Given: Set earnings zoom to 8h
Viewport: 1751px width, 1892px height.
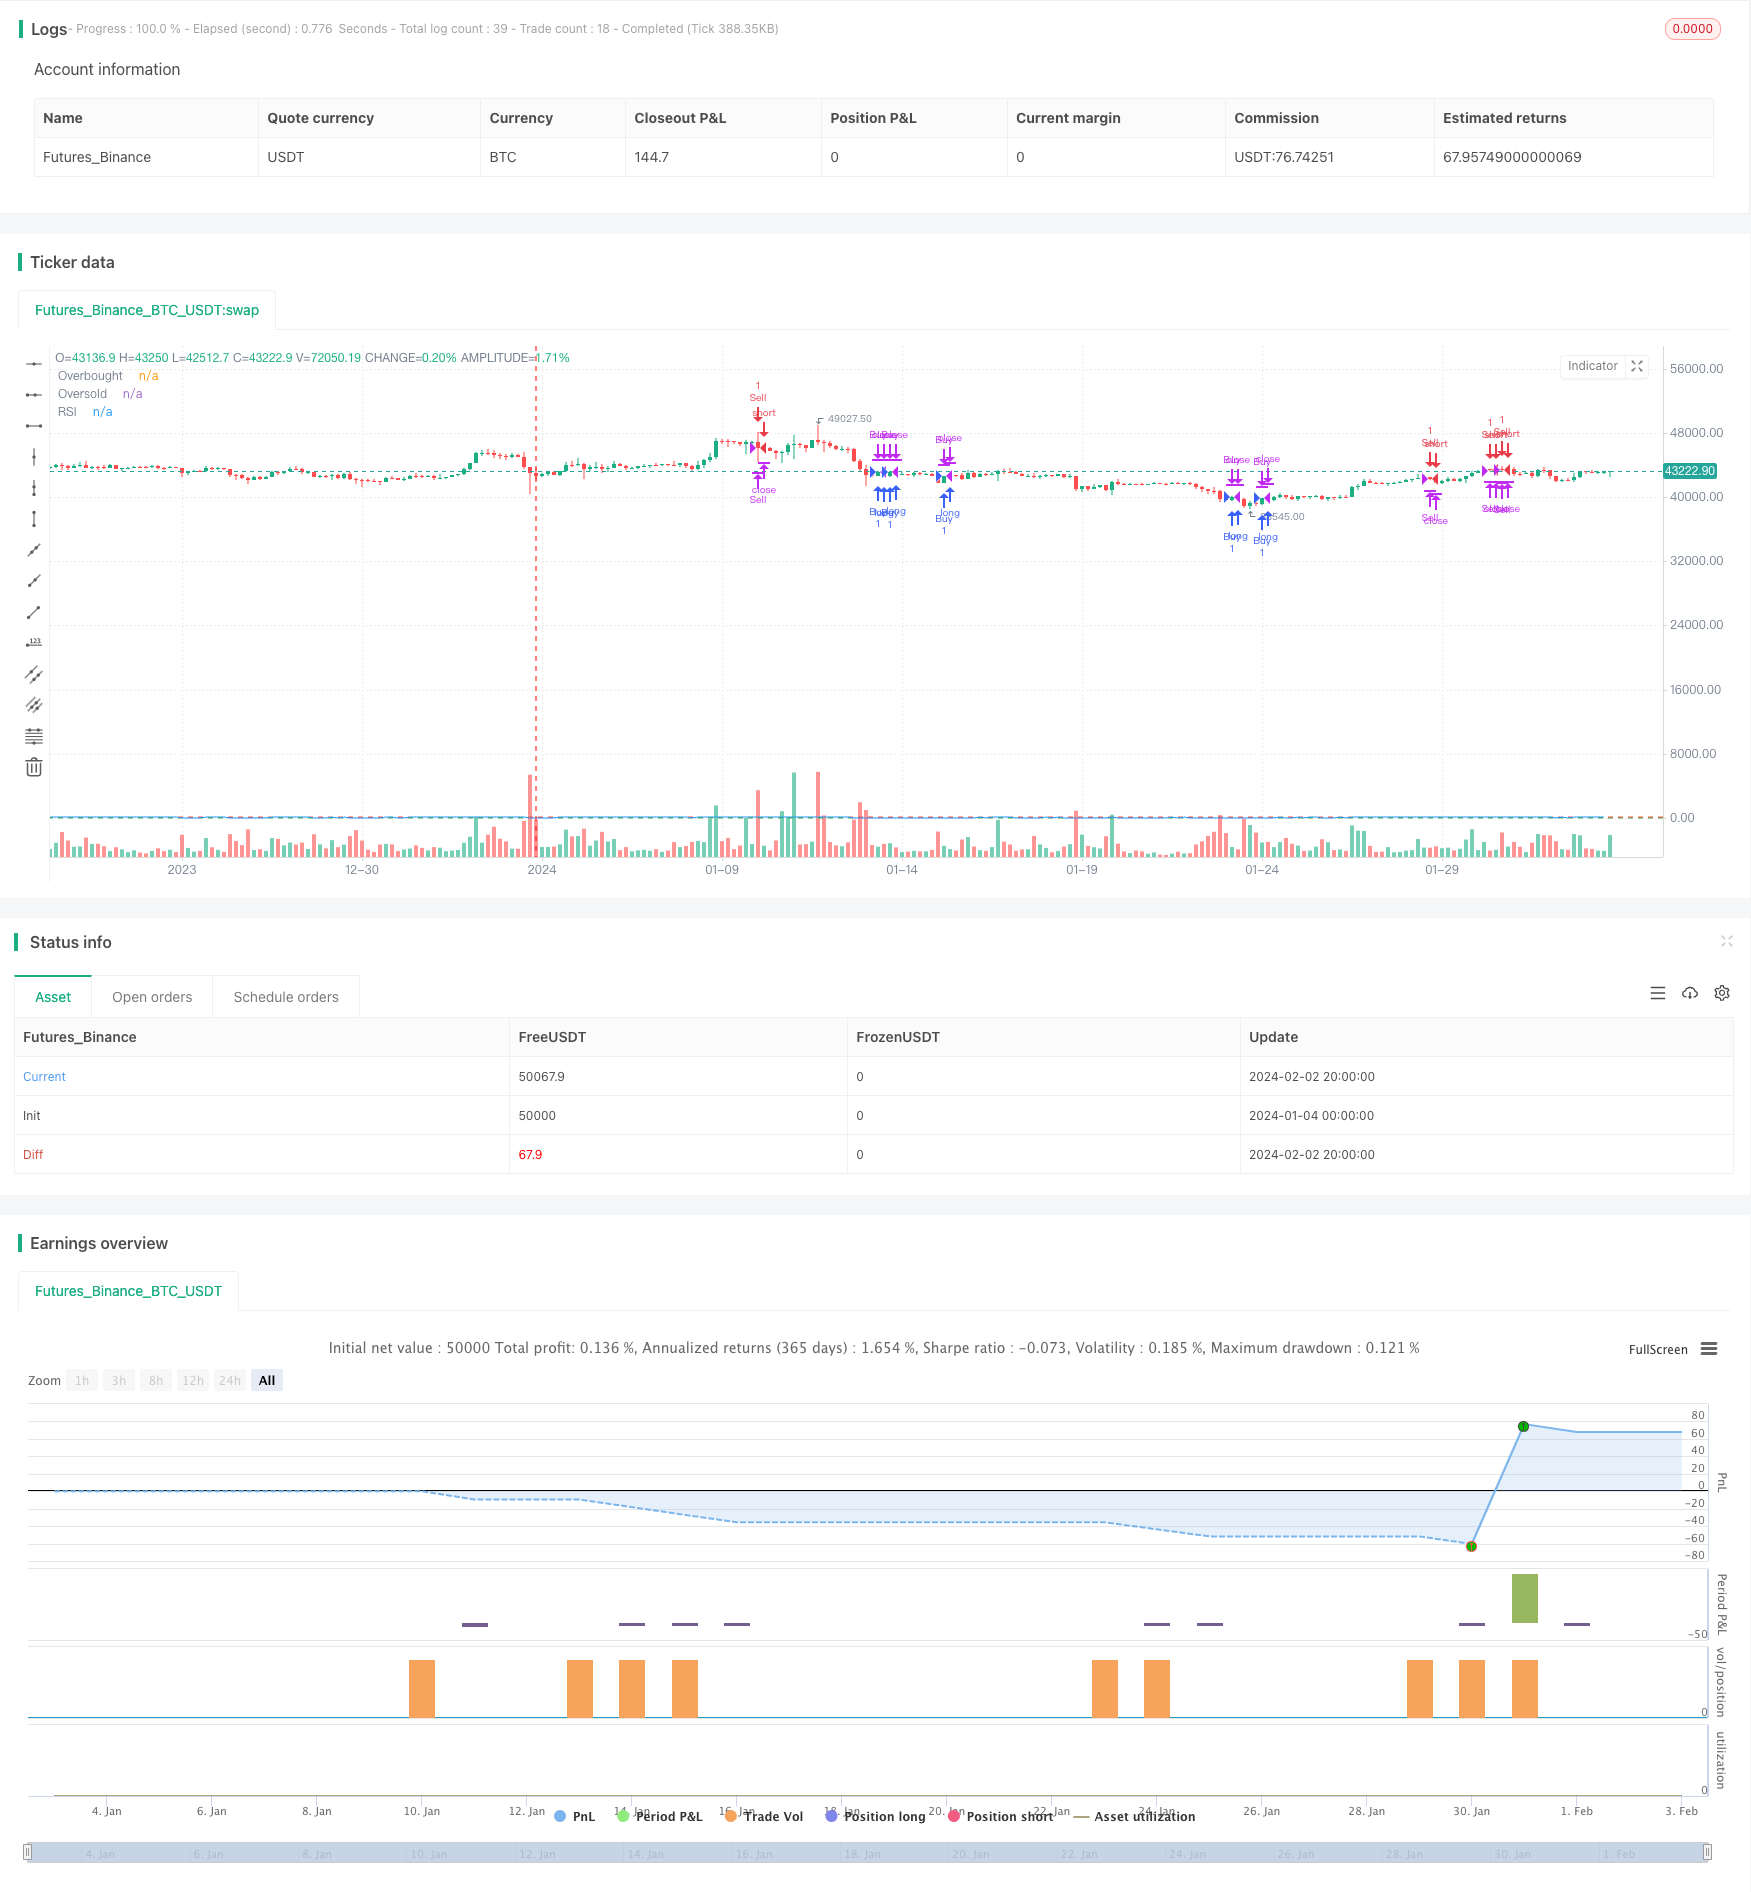Looking at the screenshot, I should (x=156, y=1380).
